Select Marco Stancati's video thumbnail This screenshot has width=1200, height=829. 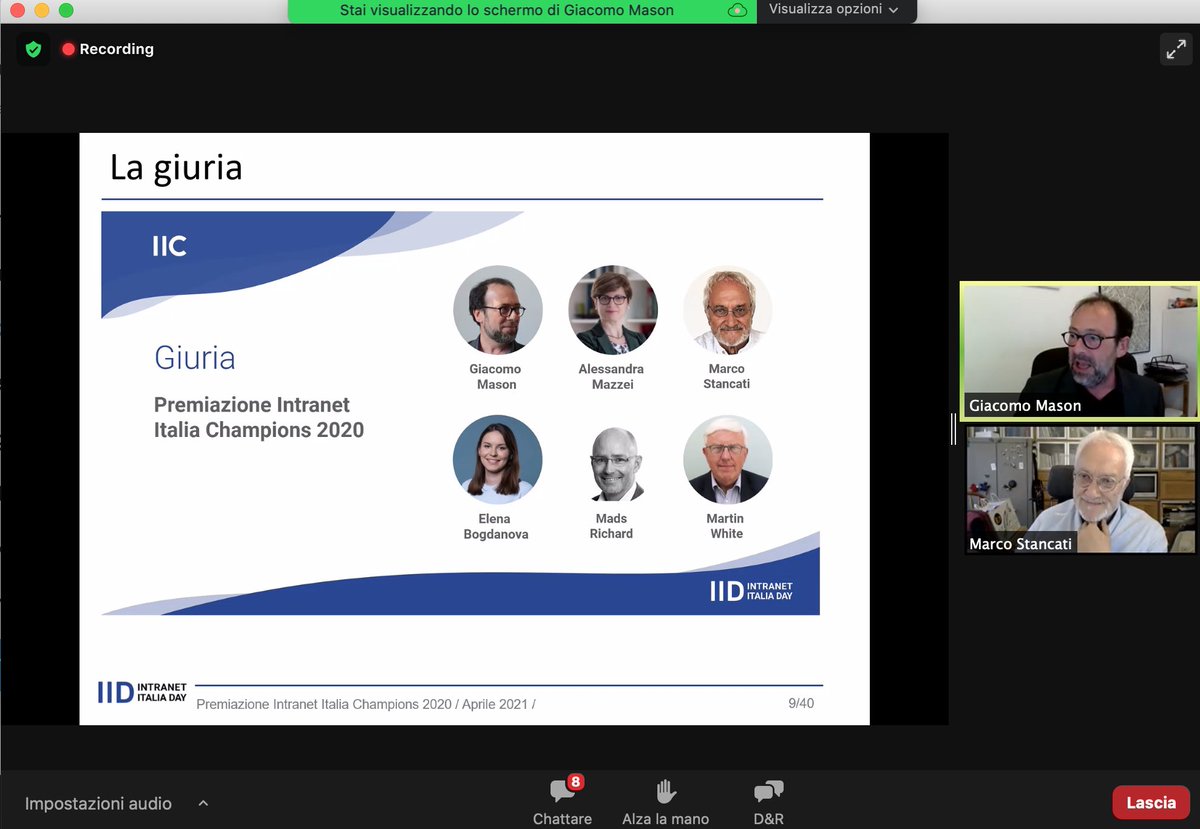click(1080, 490)
